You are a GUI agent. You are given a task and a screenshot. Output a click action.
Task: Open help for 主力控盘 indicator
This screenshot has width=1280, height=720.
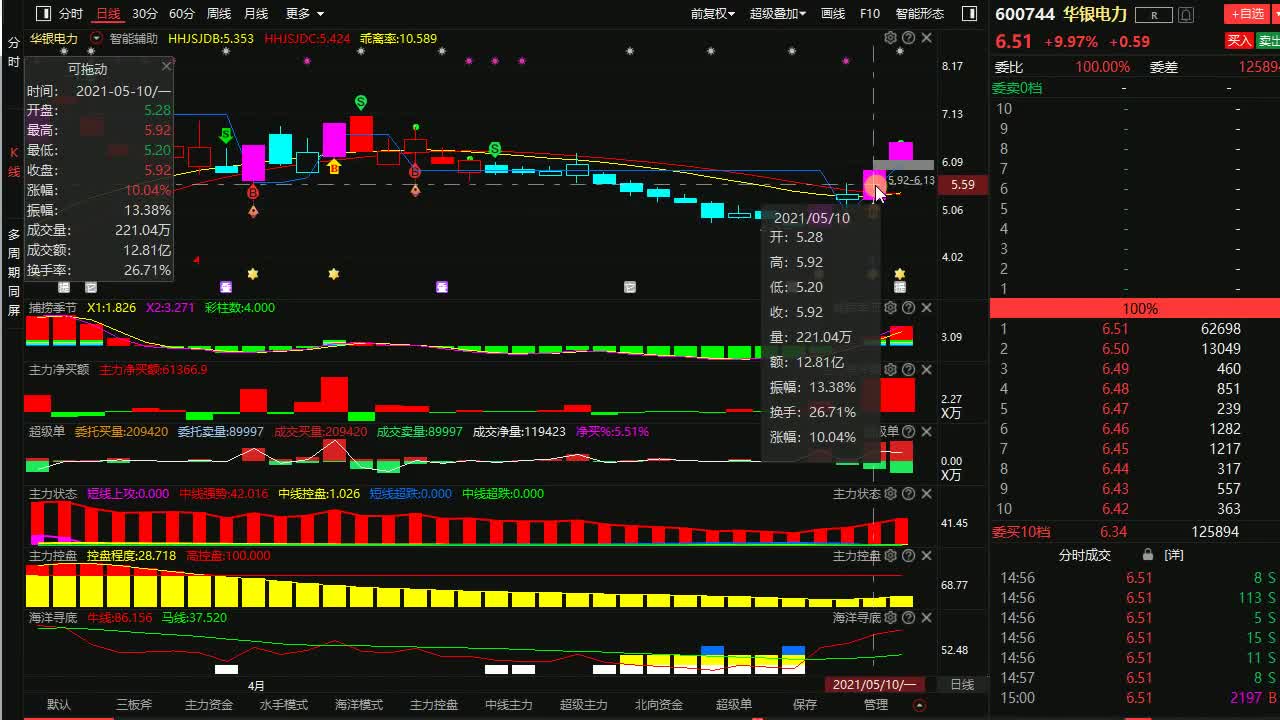click(x=908, y=556)
